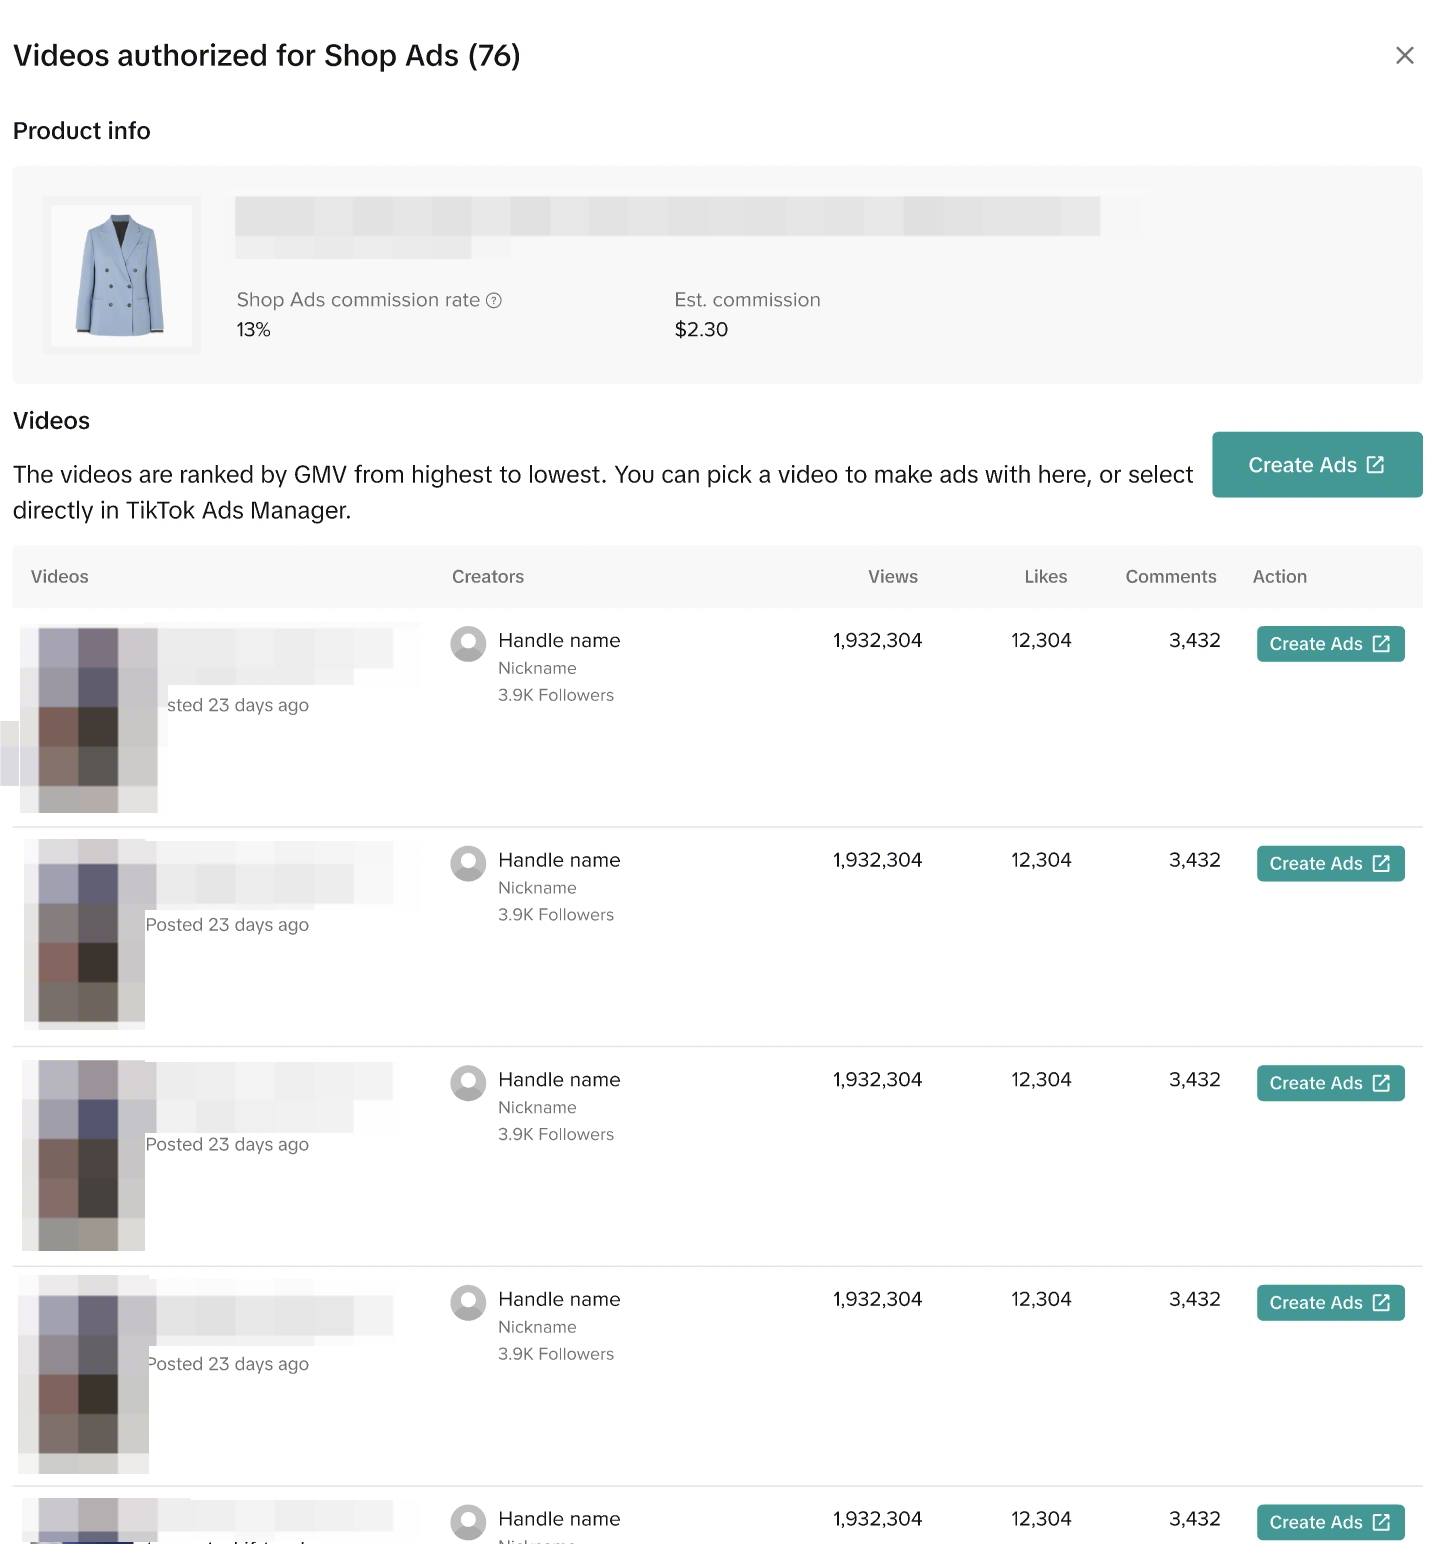This screenshot has width=1446, height=1544.
Task: Click the commission rate help icon
Action: tap(494, 300)
